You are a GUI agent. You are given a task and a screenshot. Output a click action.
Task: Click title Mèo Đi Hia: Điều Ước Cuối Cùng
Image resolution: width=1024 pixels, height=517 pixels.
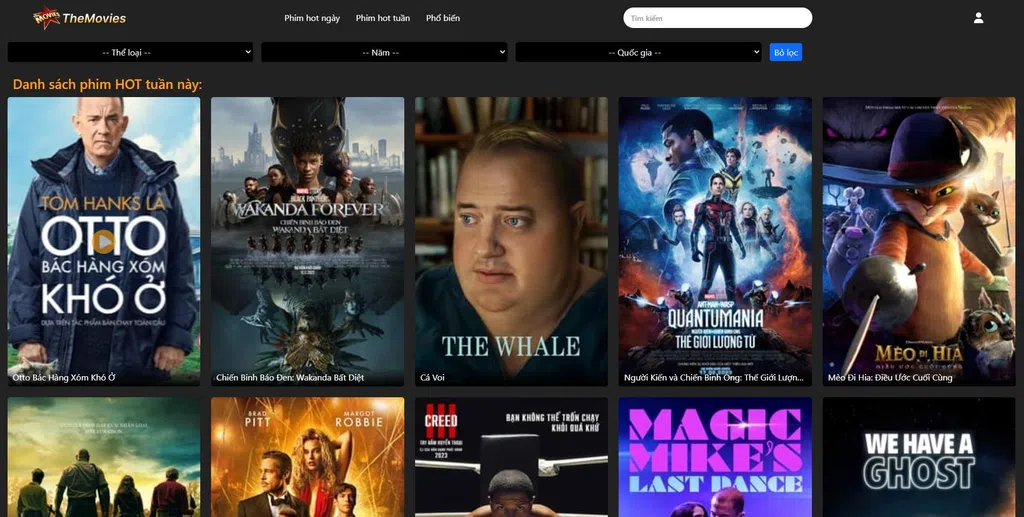[x=890, y=377]
